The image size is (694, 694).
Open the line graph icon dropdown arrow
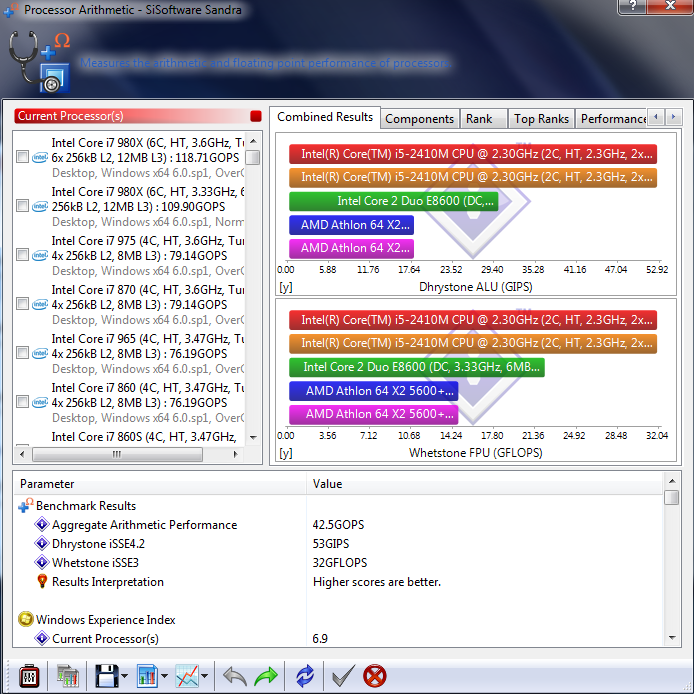(204, 676)
